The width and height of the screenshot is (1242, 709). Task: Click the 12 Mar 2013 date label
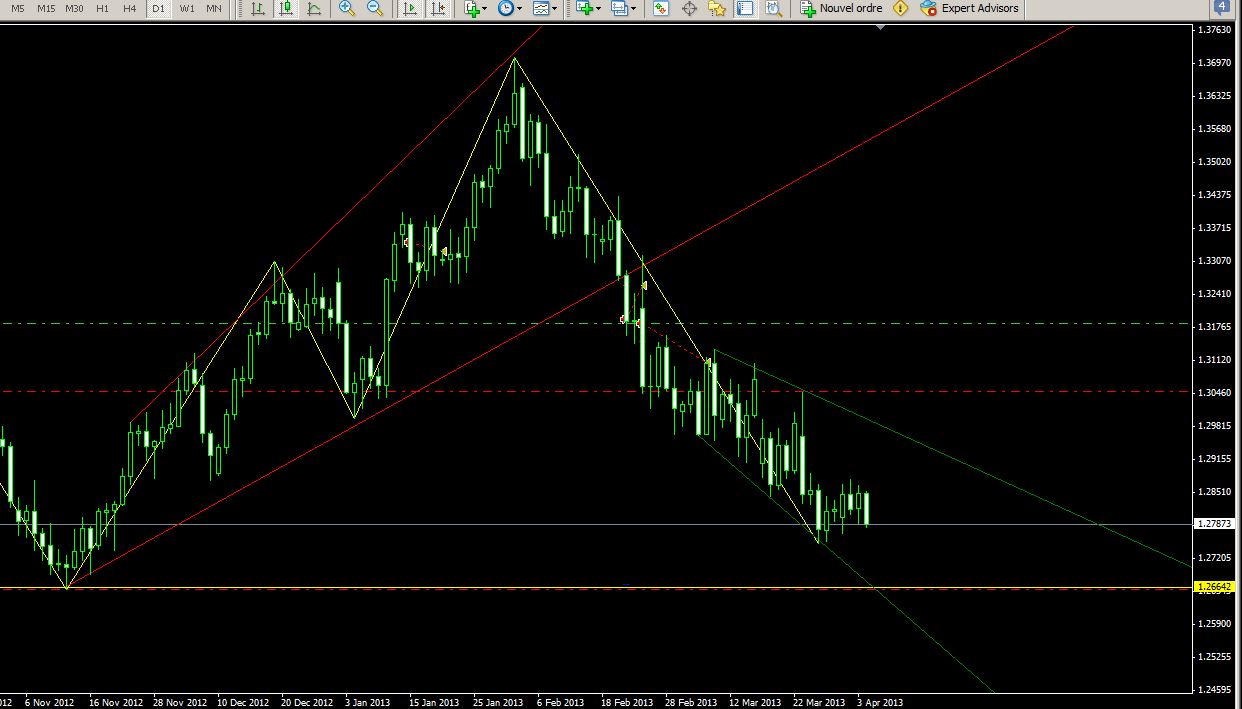point(755,702)
